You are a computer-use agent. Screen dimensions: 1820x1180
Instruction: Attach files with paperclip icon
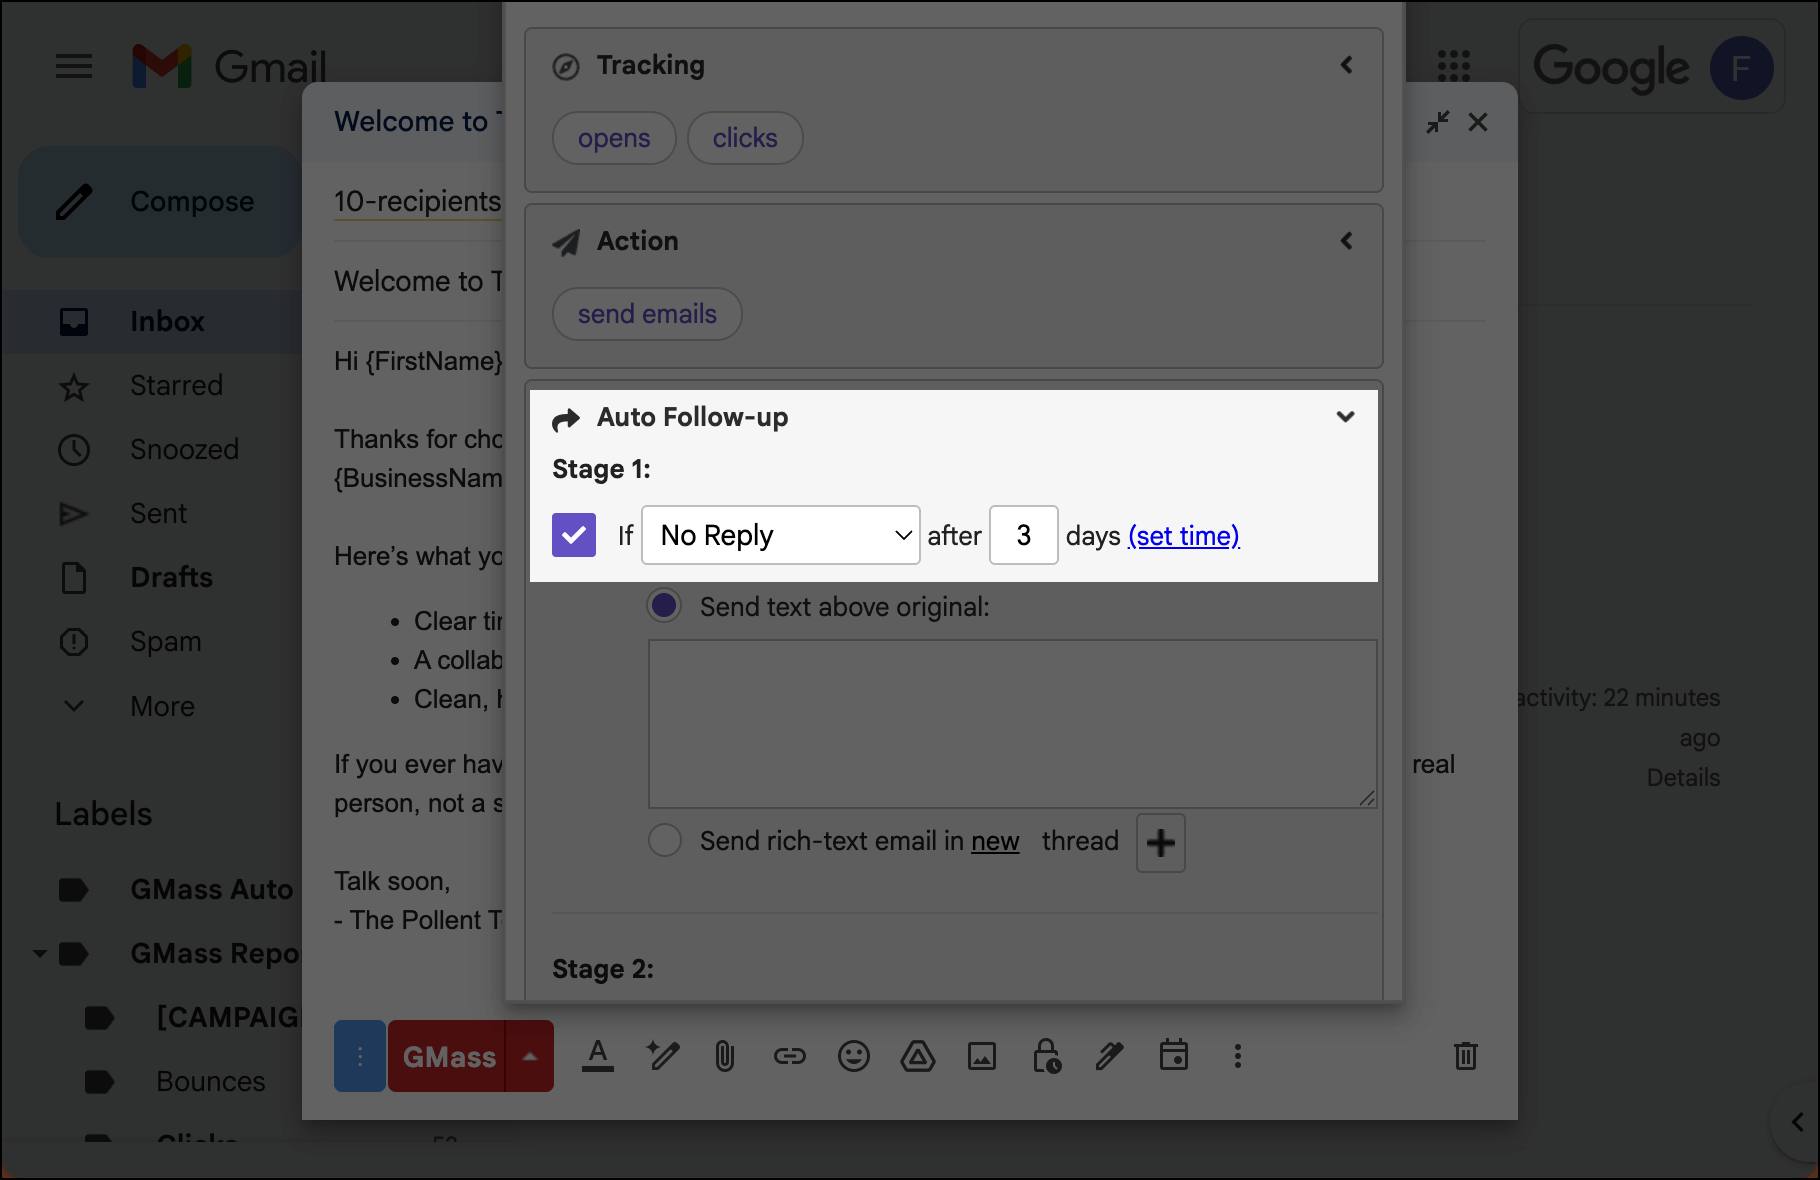point(725,1056)
